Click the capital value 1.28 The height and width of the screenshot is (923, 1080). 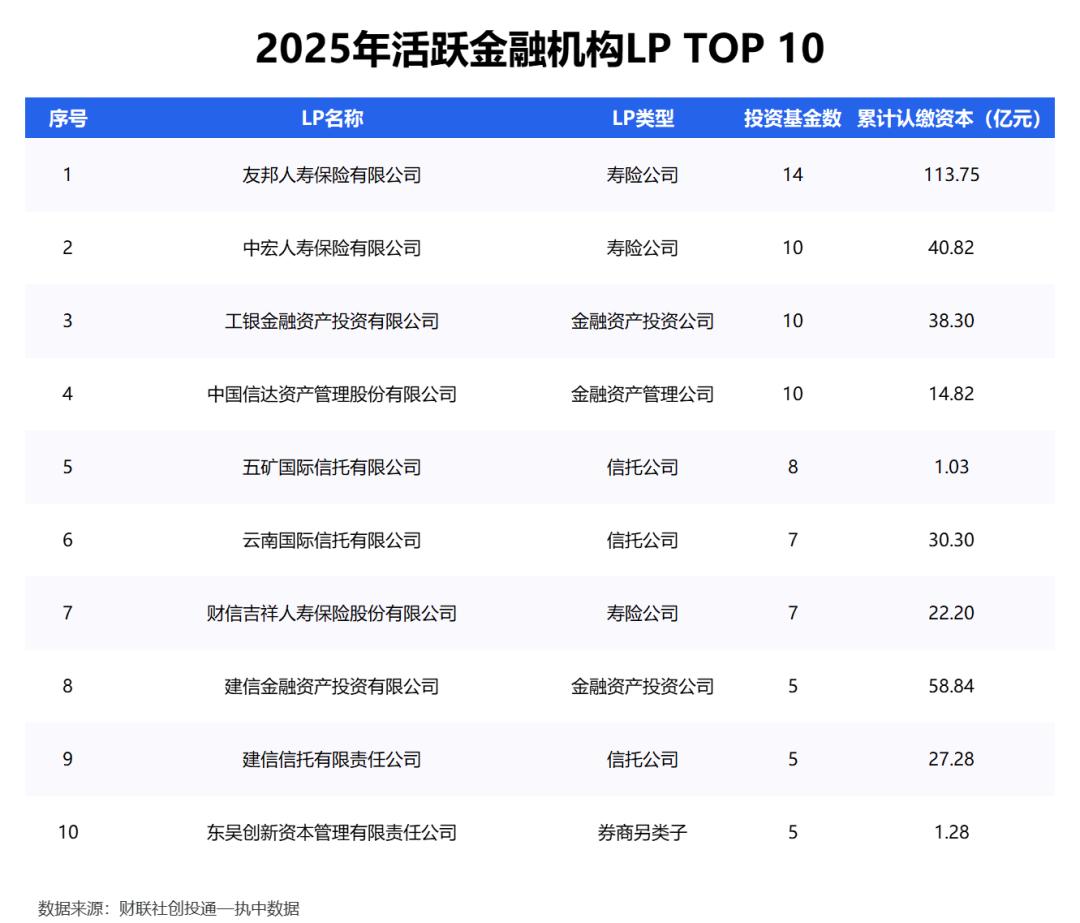click(x=951, y=832)
